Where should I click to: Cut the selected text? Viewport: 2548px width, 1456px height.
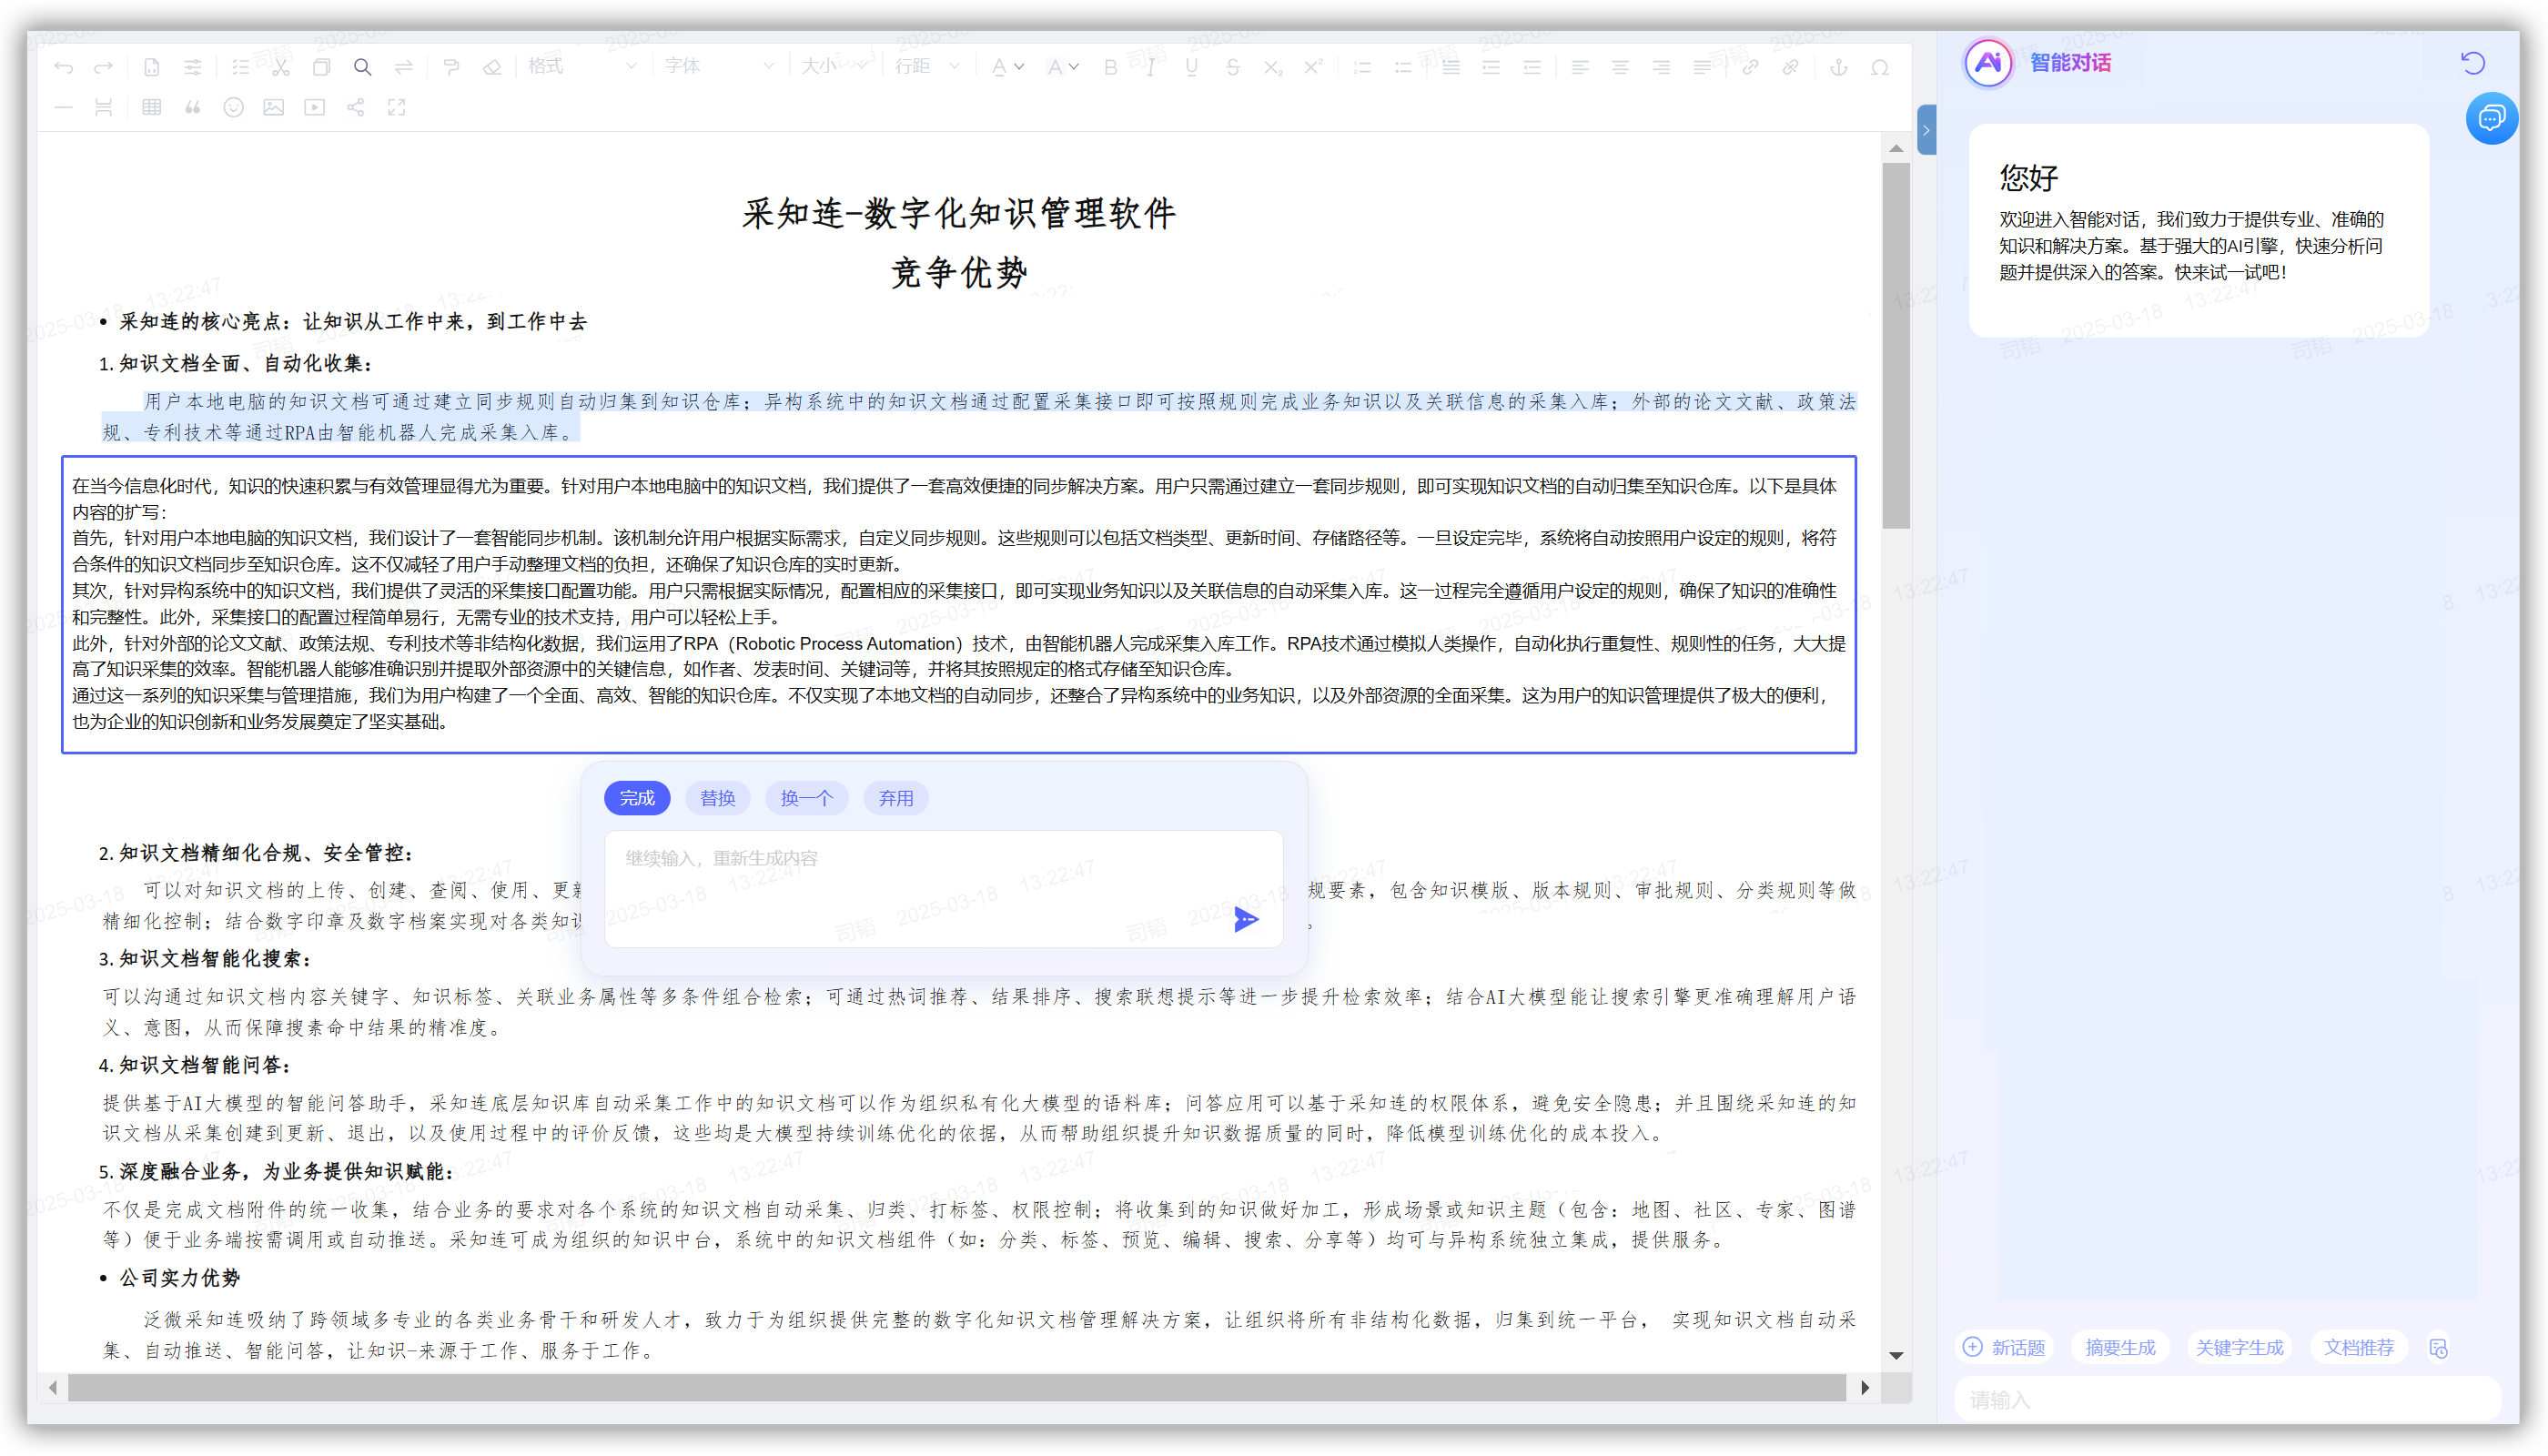tap(281, 67)
